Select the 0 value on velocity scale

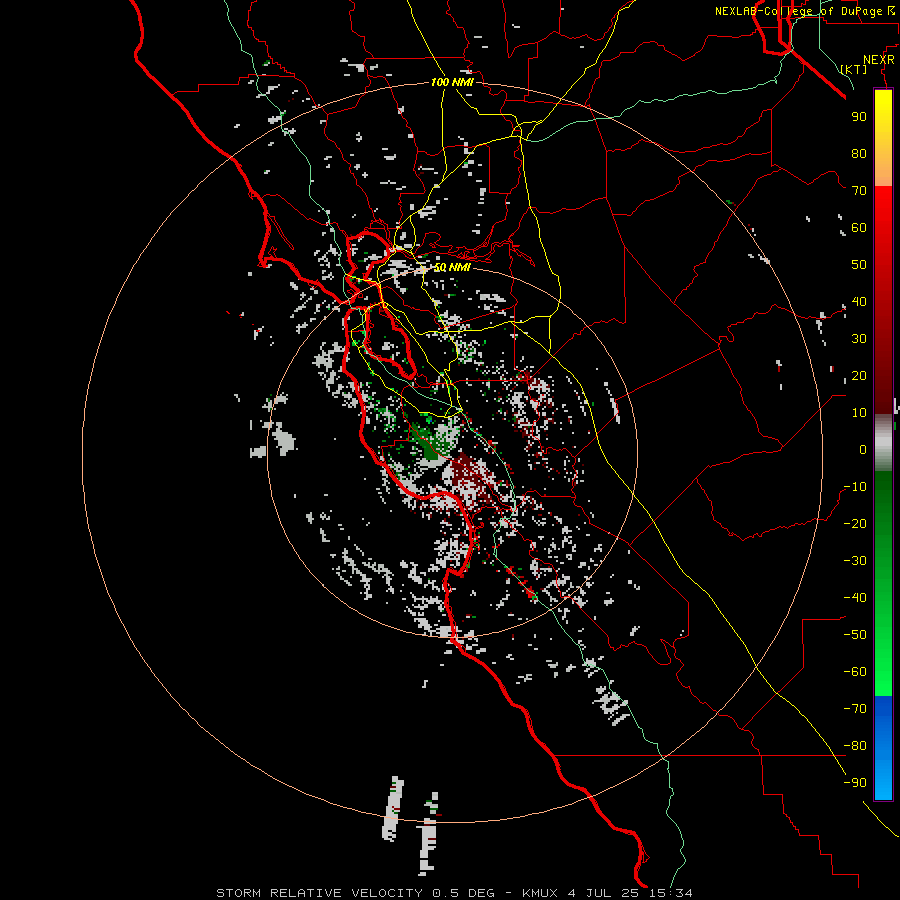(863, 449)
